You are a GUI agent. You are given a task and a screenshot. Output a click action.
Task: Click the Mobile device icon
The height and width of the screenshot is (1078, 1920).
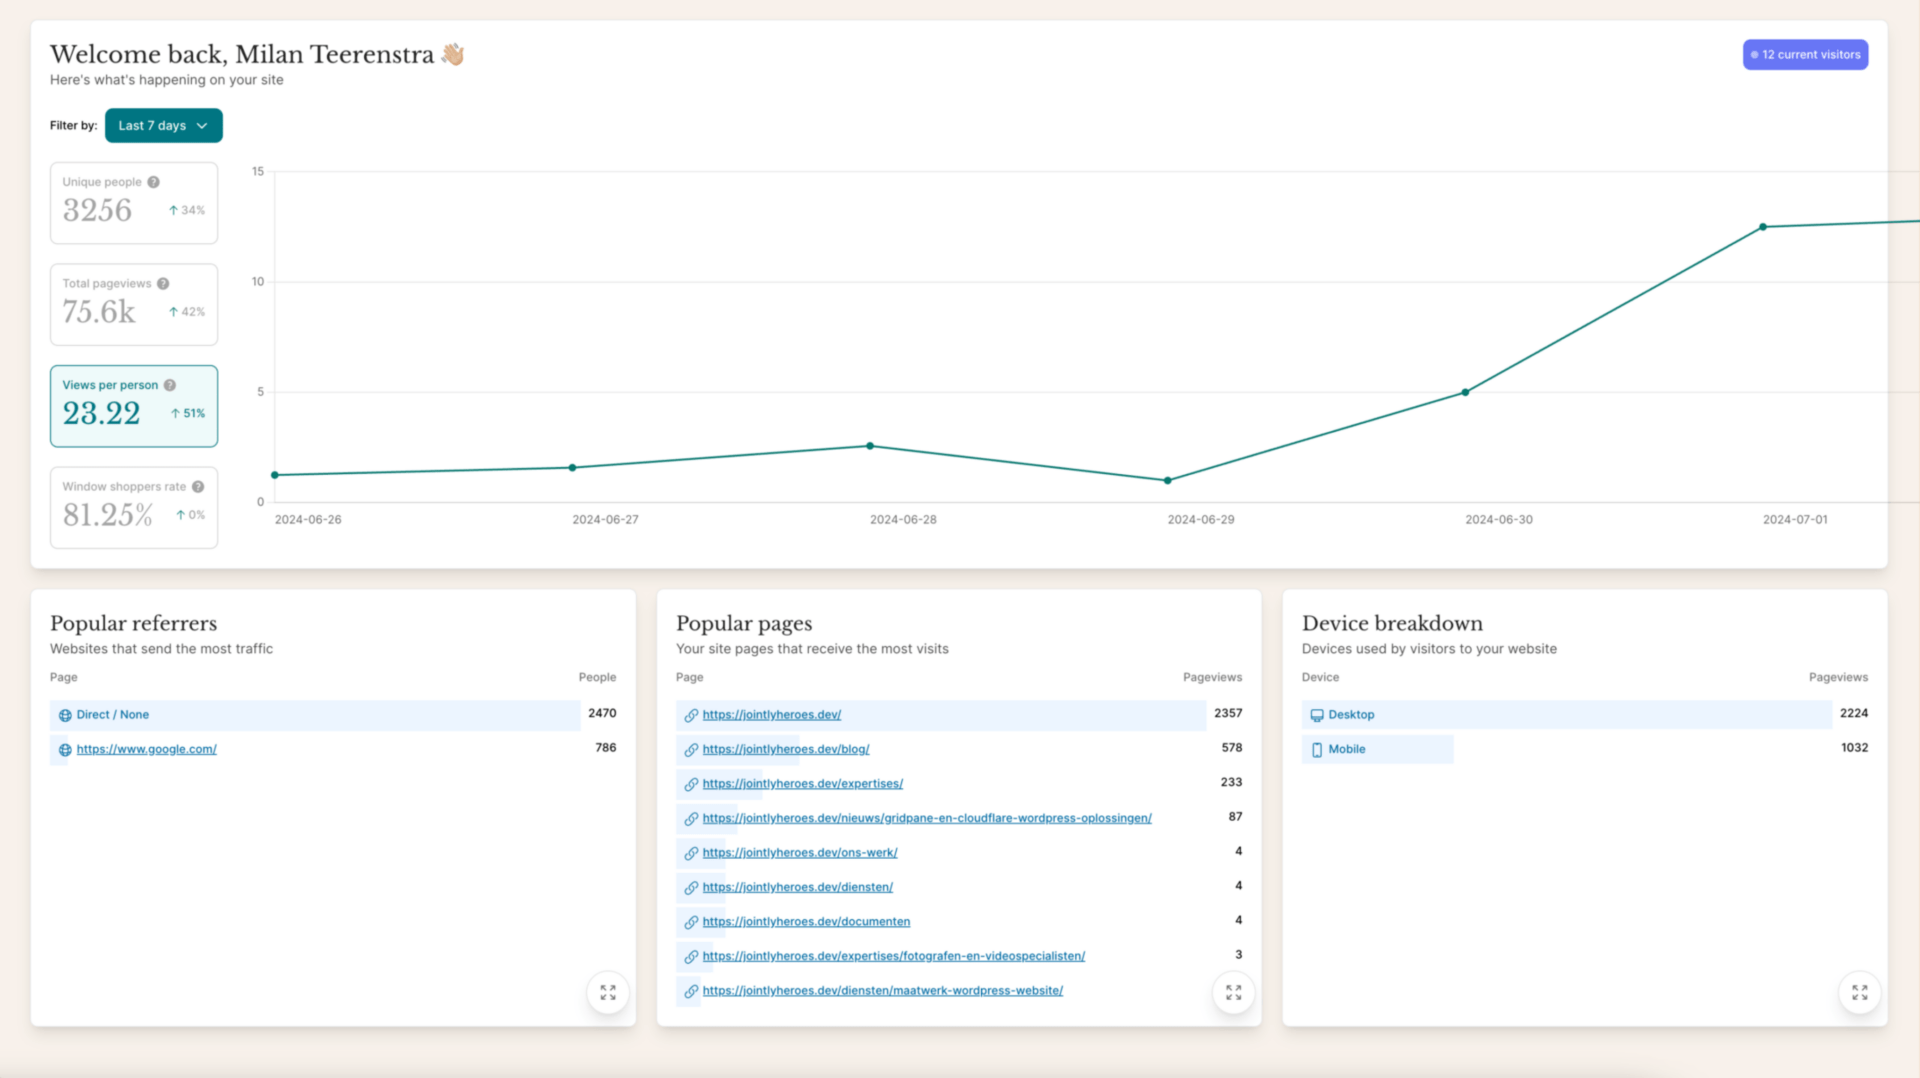tap(1317, 750)
